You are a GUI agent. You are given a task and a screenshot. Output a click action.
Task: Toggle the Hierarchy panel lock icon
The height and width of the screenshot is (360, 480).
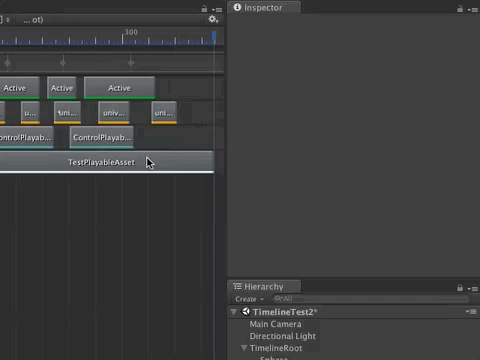(460, 288)
